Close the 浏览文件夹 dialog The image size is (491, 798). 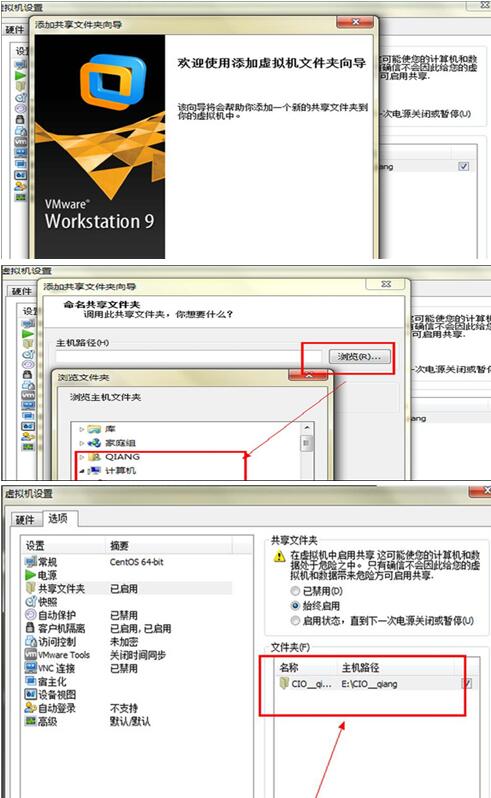coord(308,376)
